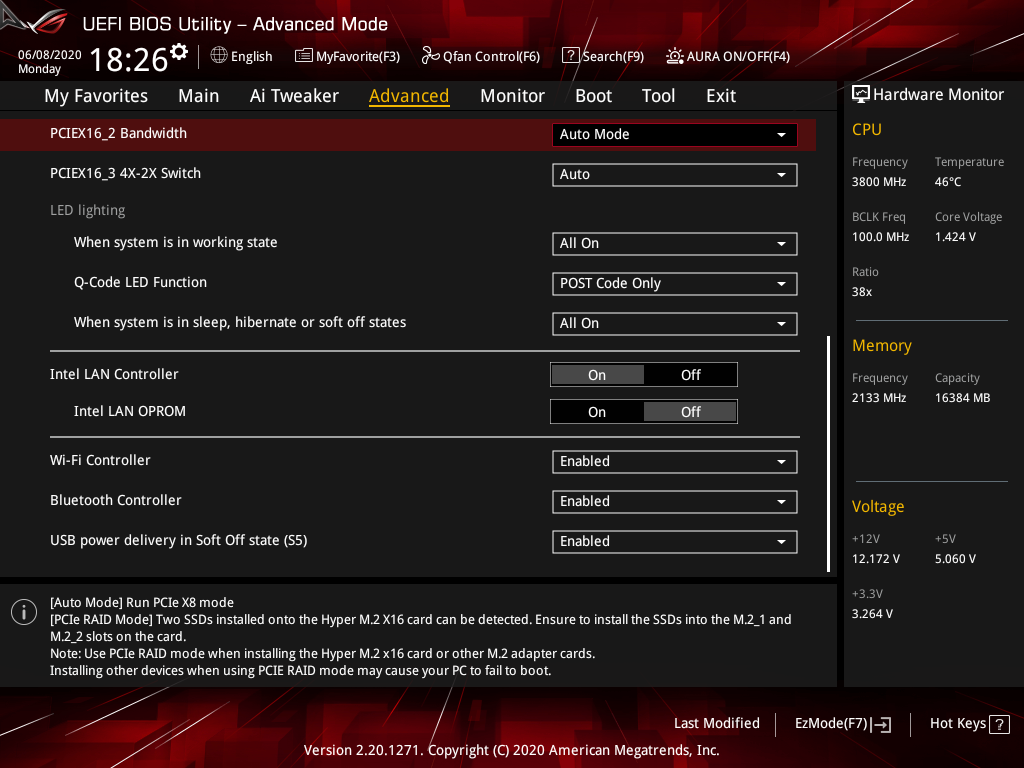
Task: Turn Intel LAN Controller Off
Action: tap(690, 375)
